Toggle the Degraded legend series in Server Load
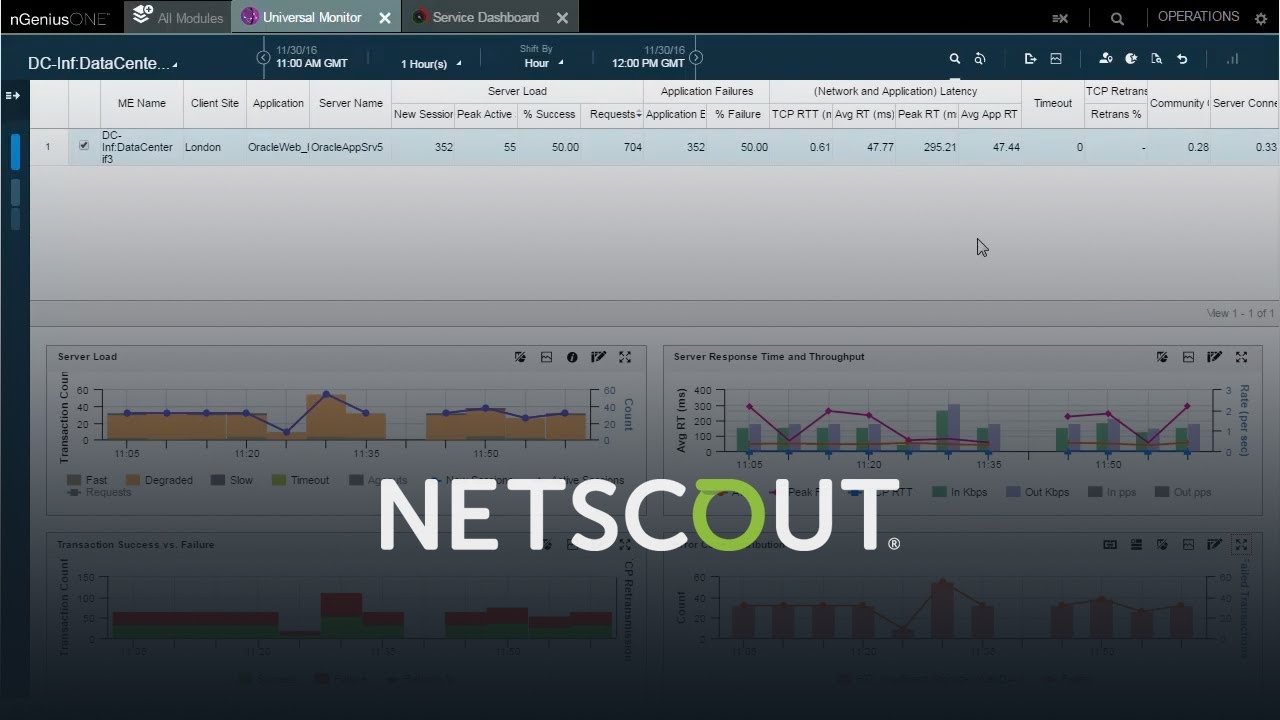 159,480
